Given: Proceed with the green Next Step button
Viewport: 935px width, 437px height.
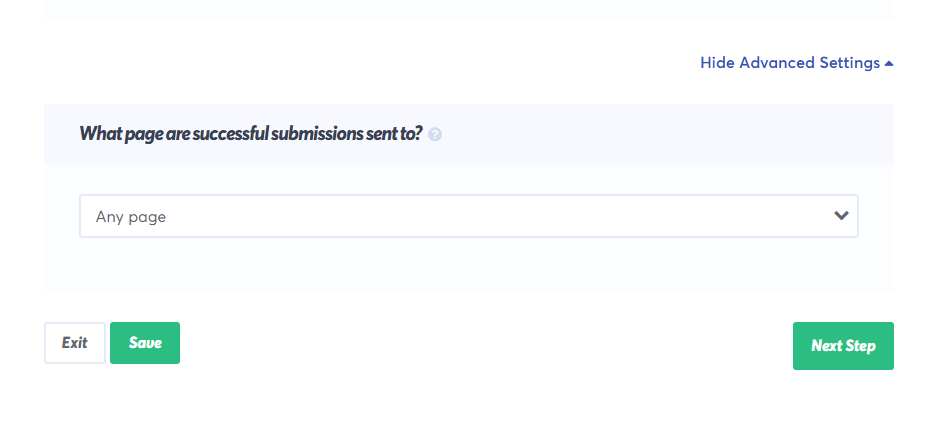Looking at the screenshot, I should tap(843, 346).
